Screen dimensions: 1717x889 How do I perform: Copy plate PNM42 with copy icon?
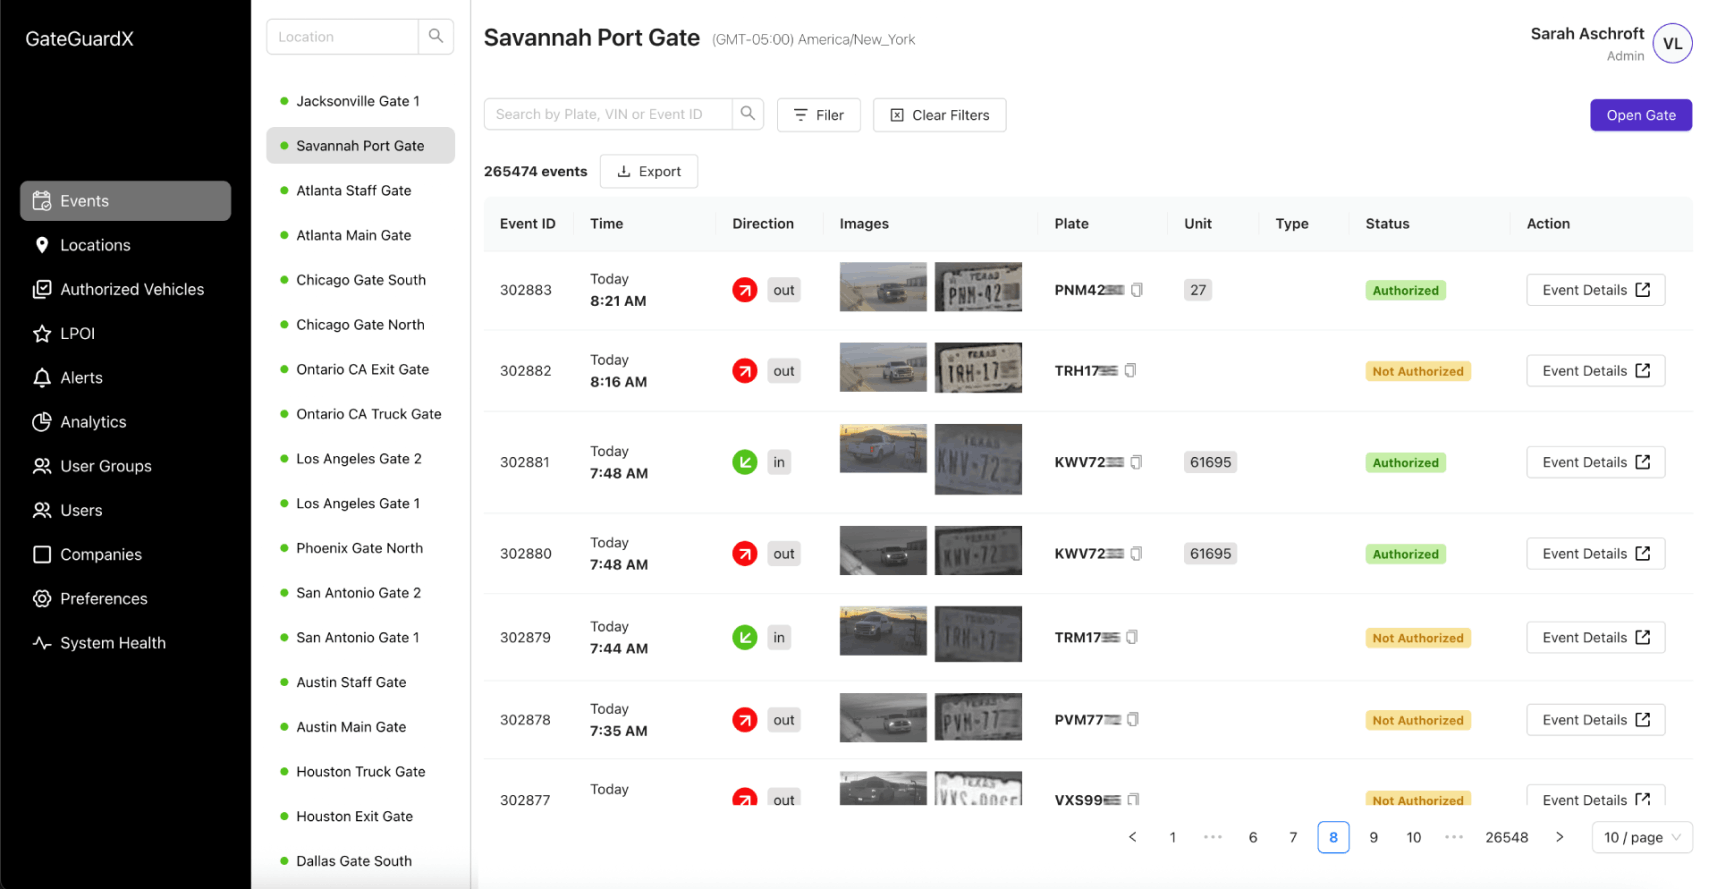(1137, 290)
